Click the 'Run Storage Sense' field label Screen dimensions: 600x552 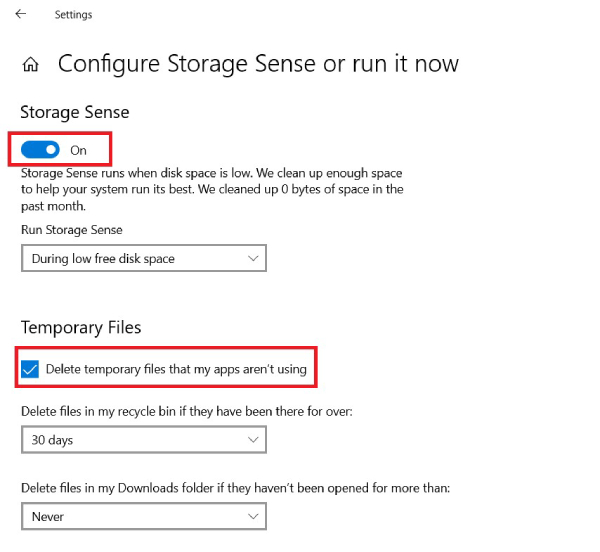tap(72, 229)
